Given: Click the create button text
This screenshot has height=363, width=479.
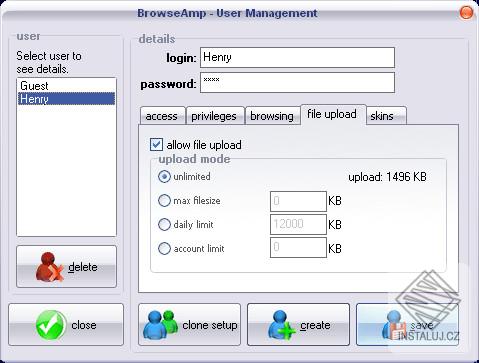Looking at the screenshot, I should point(315,325).
